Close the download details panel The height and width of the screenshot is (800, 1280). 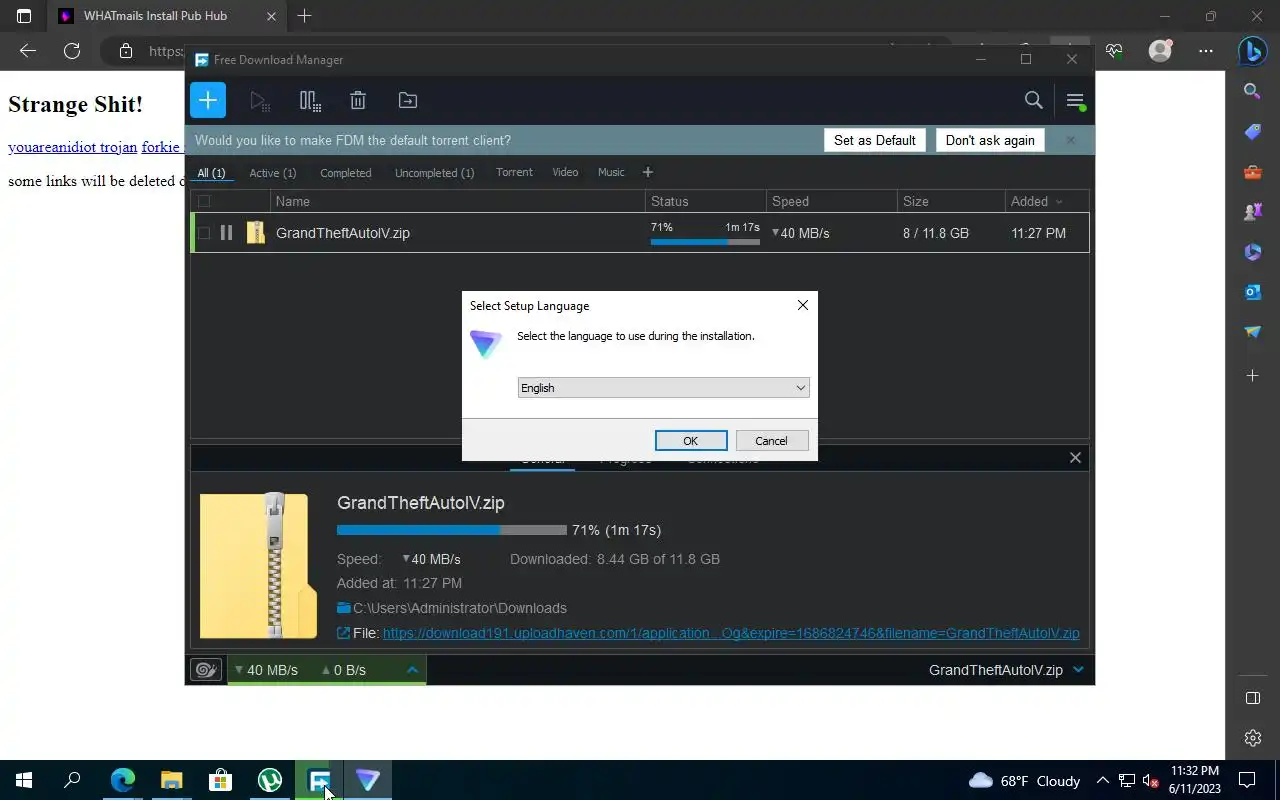point(1075,458)
